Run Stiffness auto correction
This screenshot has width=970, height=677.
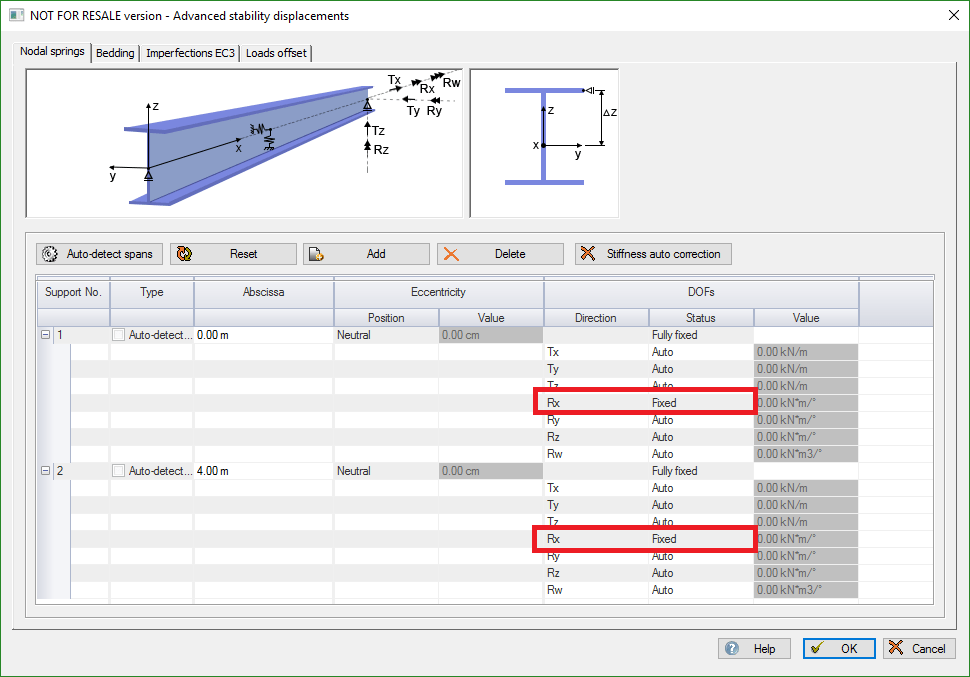653,254
